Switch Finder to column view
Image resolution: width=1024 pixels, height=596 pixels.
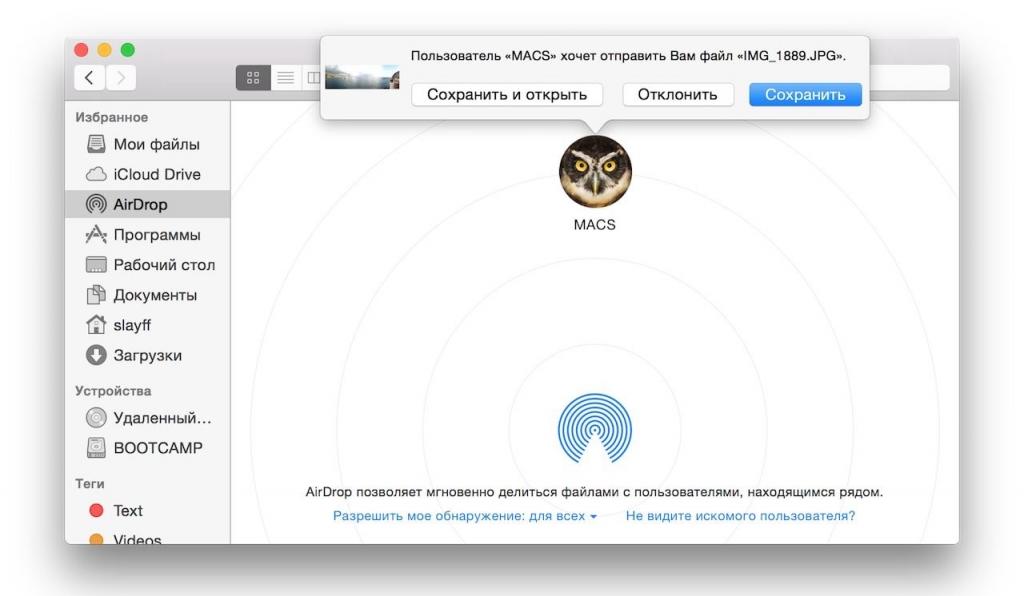pyautogui.click(x=312, y=78)
